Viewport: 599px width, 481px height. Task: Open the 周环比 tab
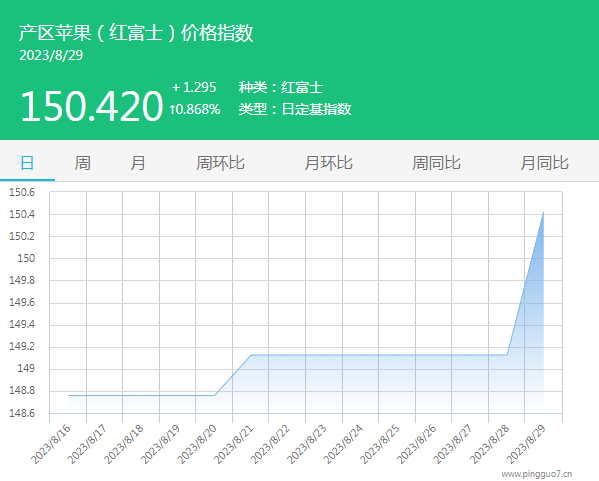(x=220, y=163)
